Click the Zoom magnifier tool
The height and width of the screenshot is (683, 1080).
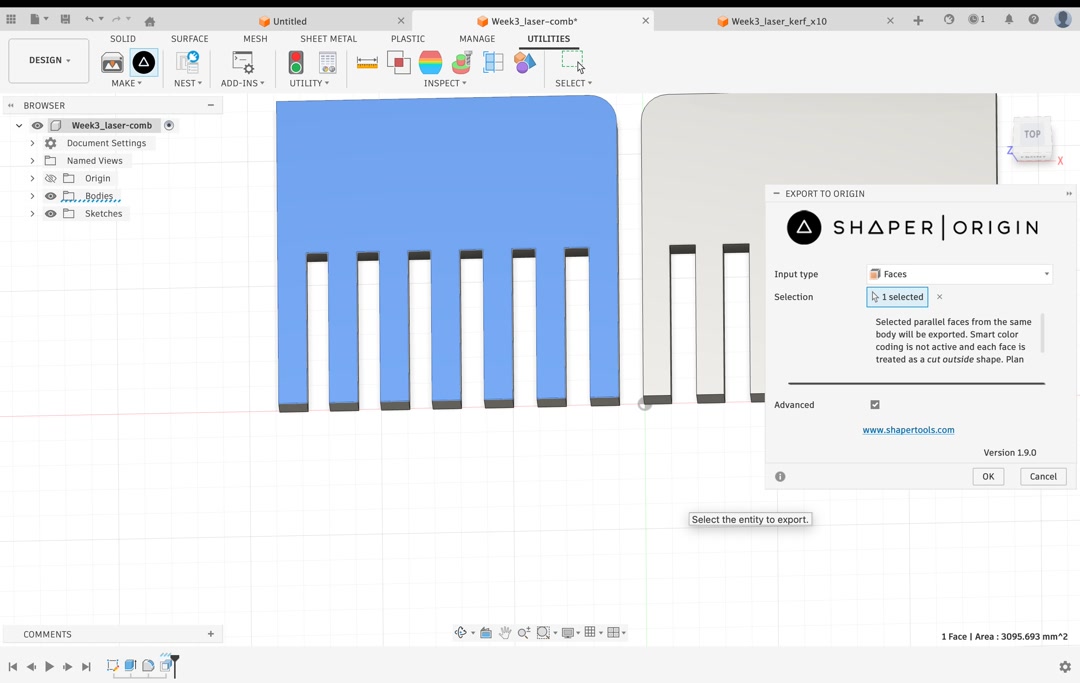[523, 632]
